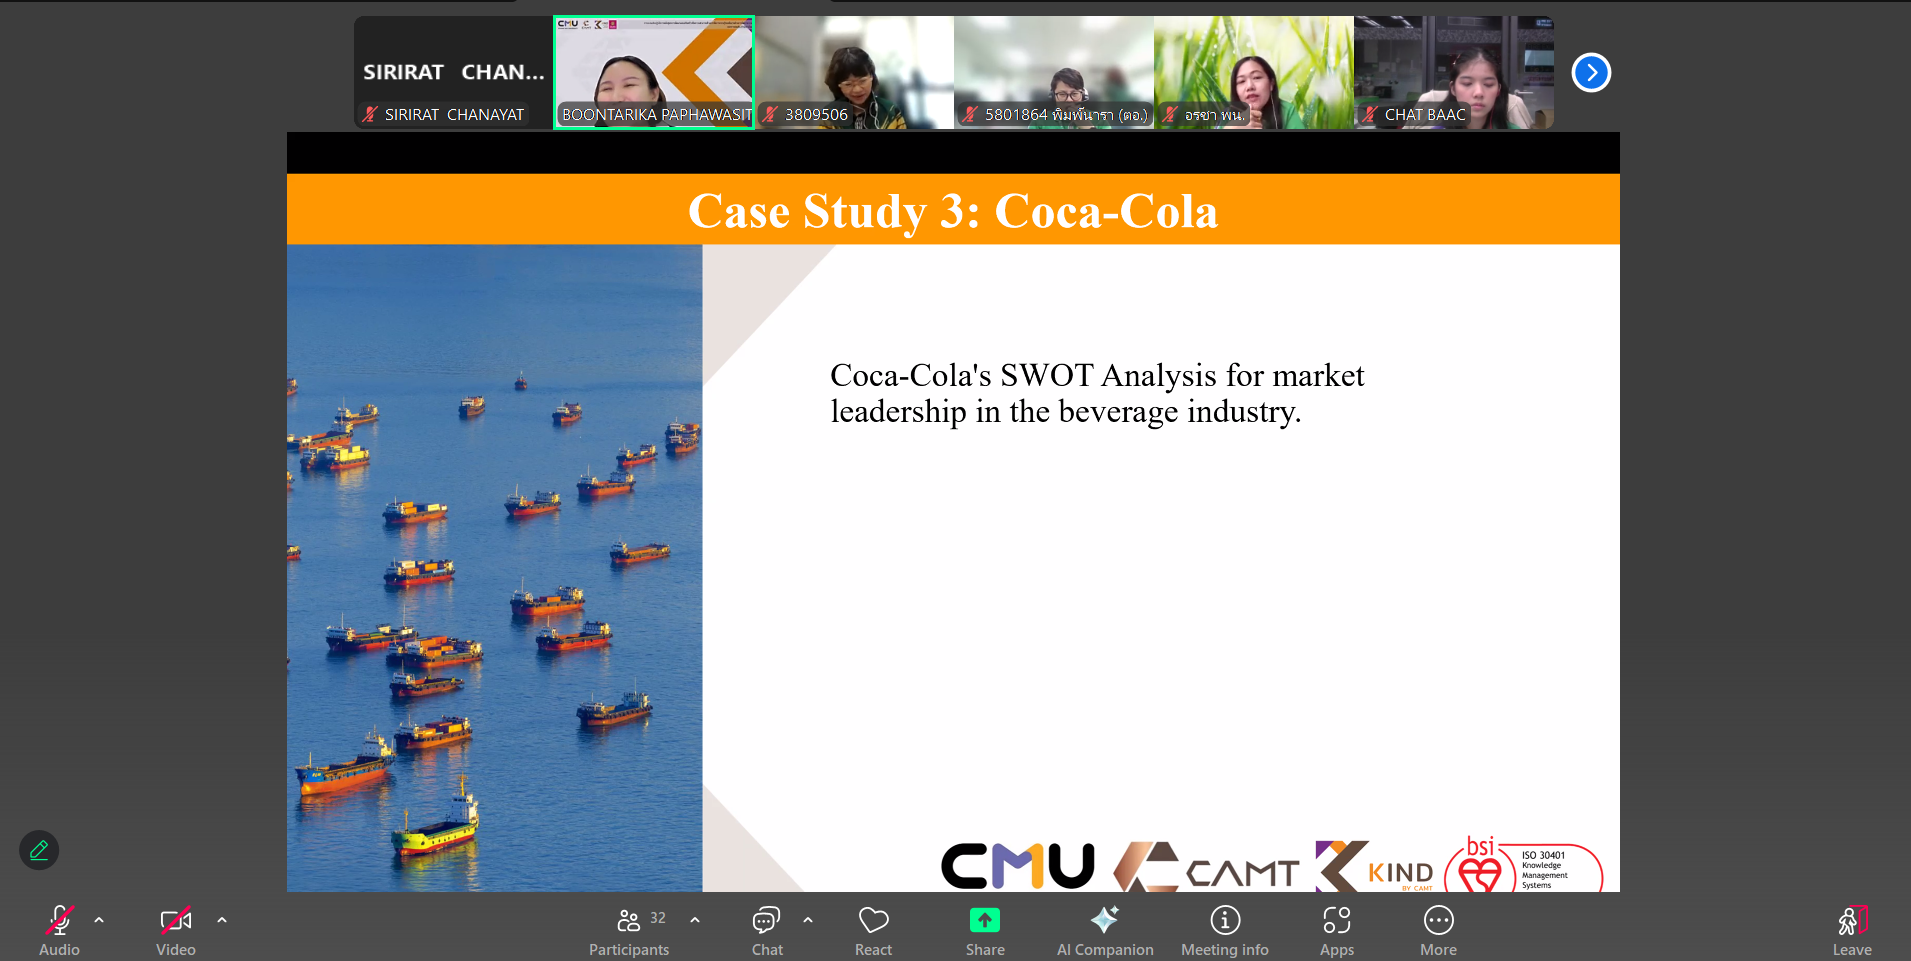Show Meeting info details
Viewport: 1911px width, 961px height.
1224,930
